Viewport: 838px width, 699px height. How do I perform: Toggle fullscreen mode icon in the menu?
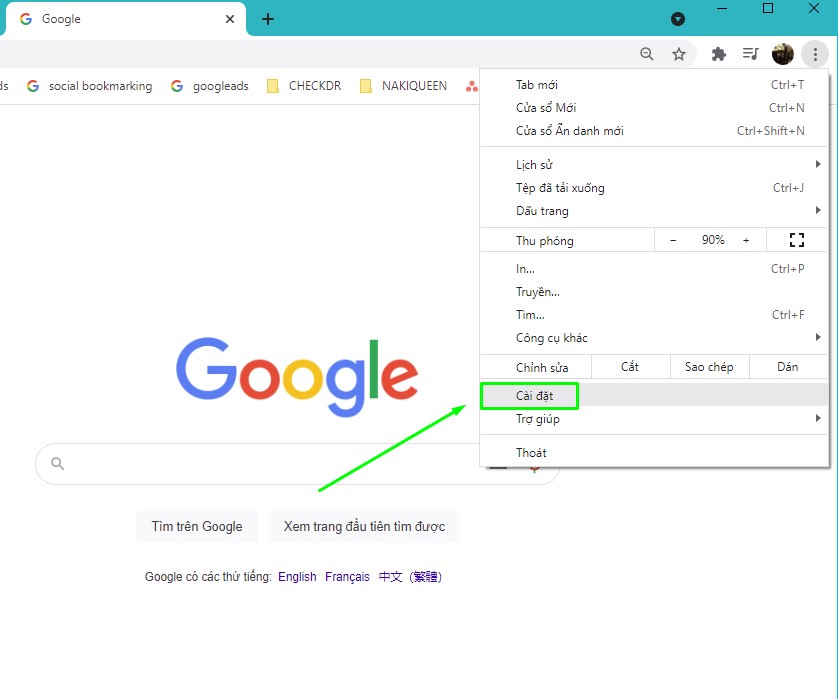coord(797,240)
